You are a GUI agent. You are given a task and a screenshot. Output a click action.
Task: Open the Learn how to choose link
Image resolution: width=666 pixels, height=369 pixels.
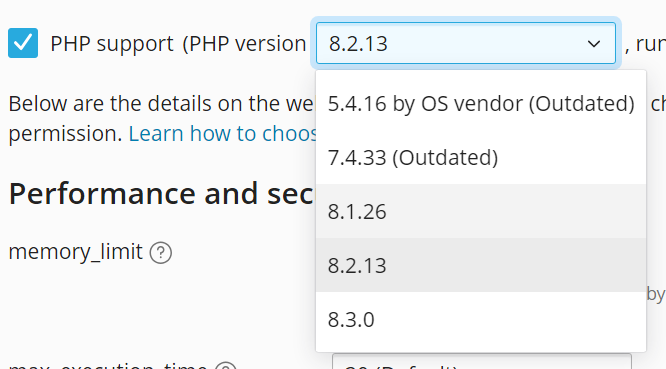click(x=223, y=134)
